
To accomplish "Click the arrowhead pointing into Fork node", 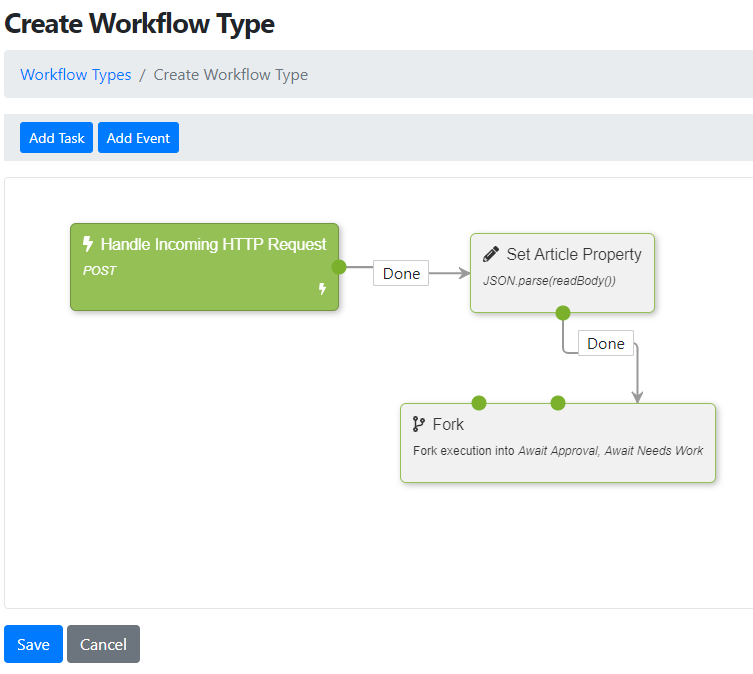I will tap(637, 397).
